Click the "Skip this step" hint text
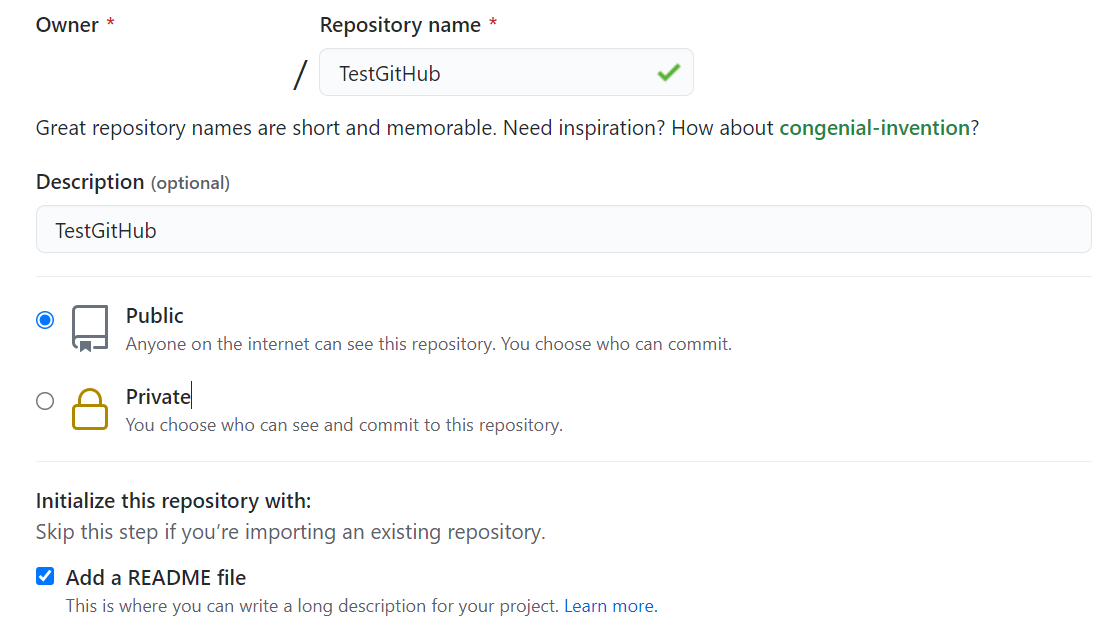 [x=290, y=532]
